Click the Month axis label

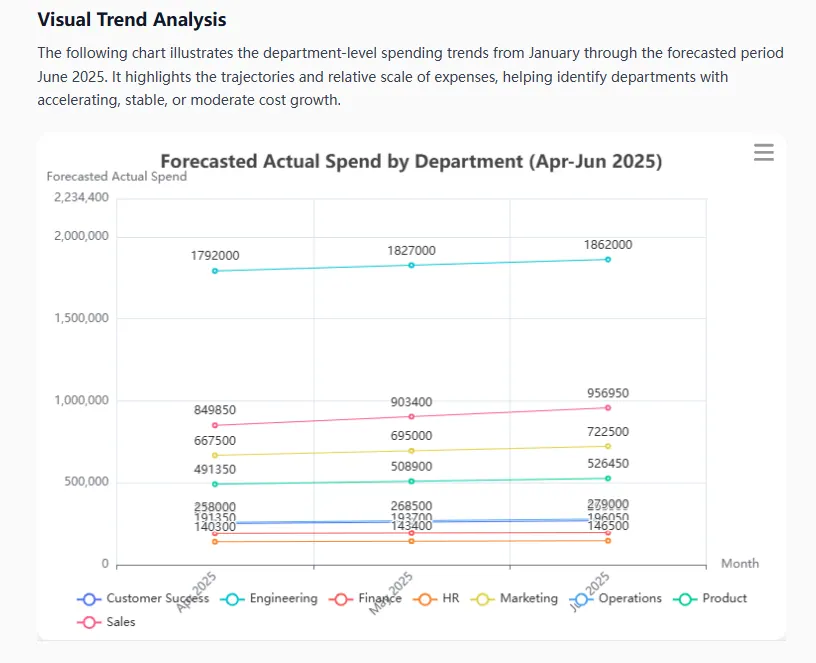(x=739, y=563)
